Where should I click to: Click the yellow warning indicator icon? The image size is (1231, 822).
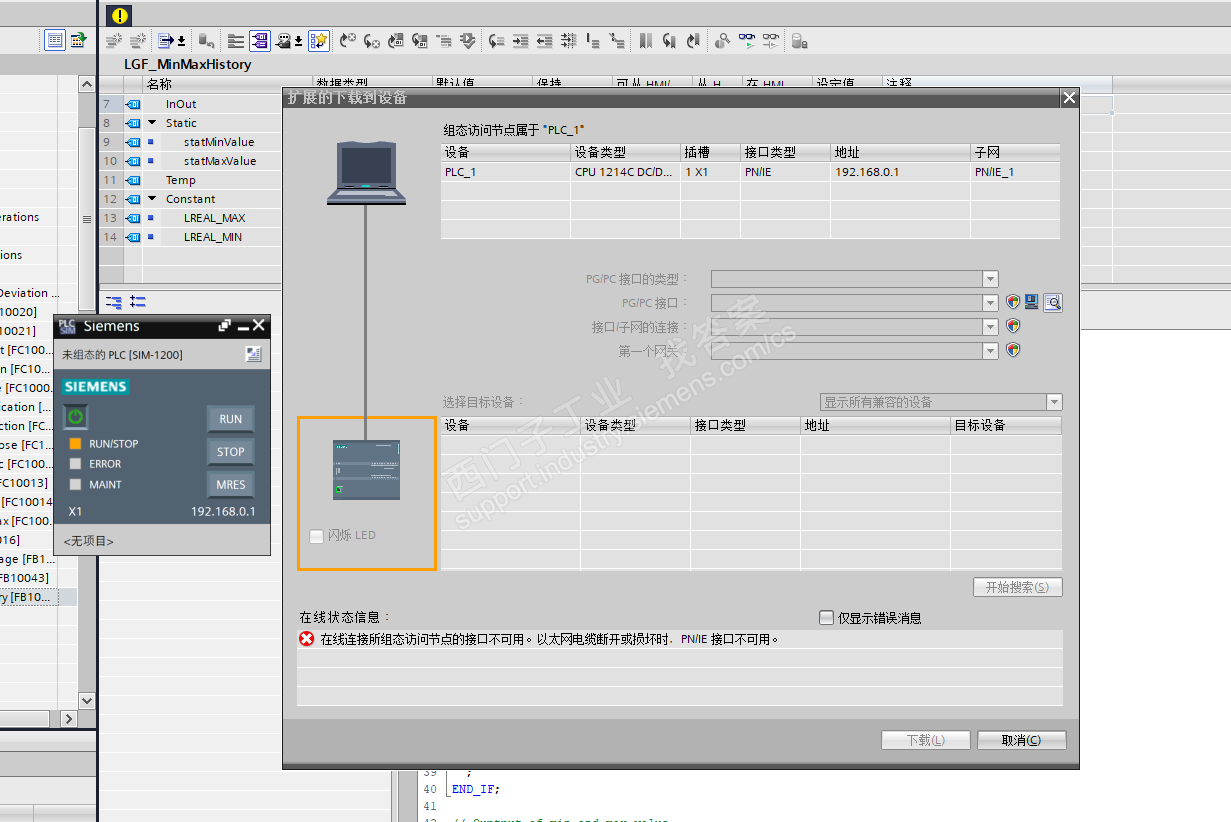[119, 16]
